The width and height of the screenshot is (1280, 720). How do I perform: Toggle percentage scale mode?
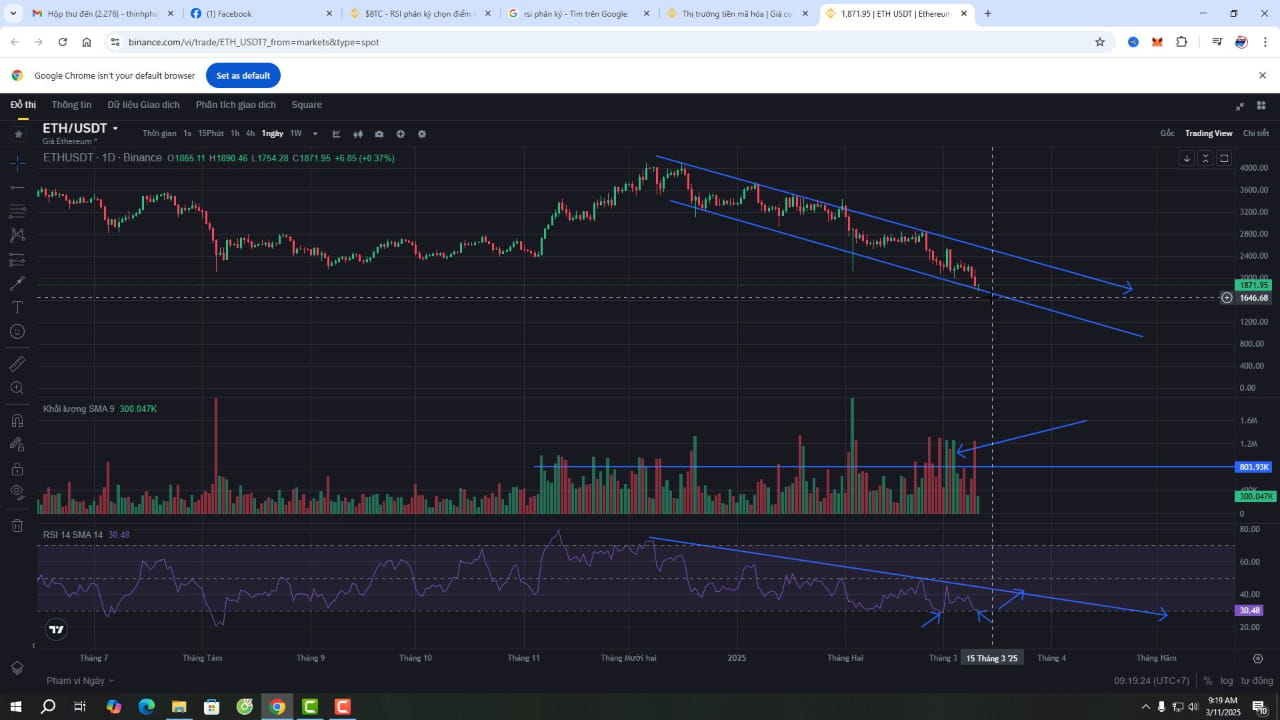coord(1205,680)
